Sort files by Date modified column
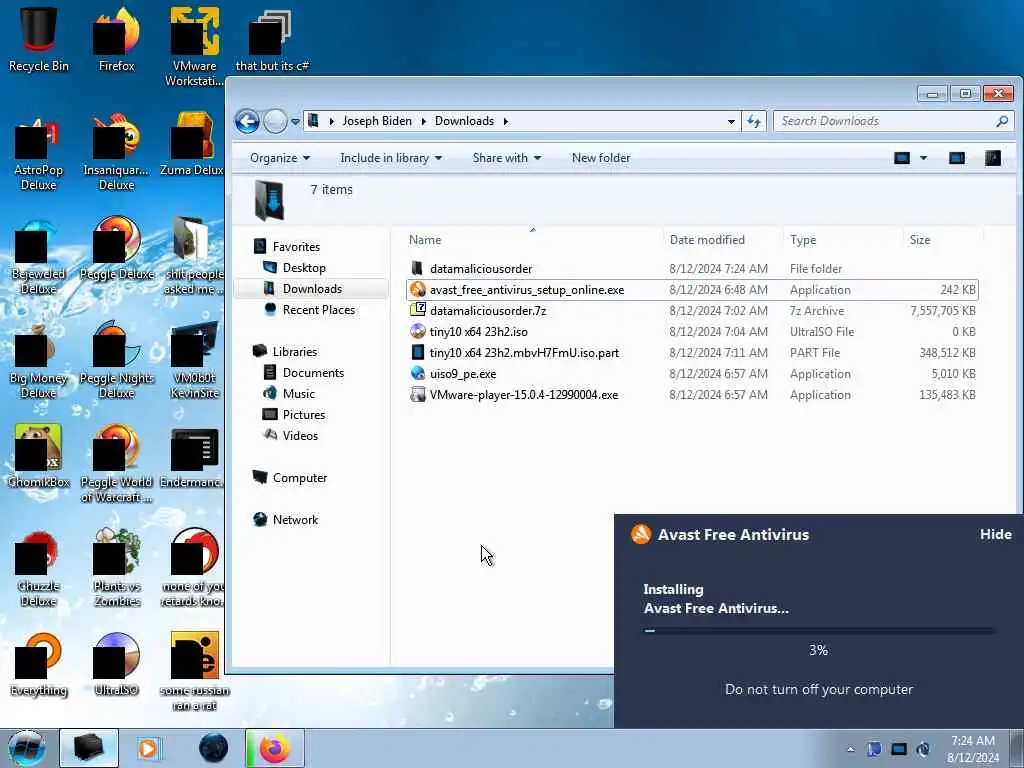1024x768 pixels. 707,240
